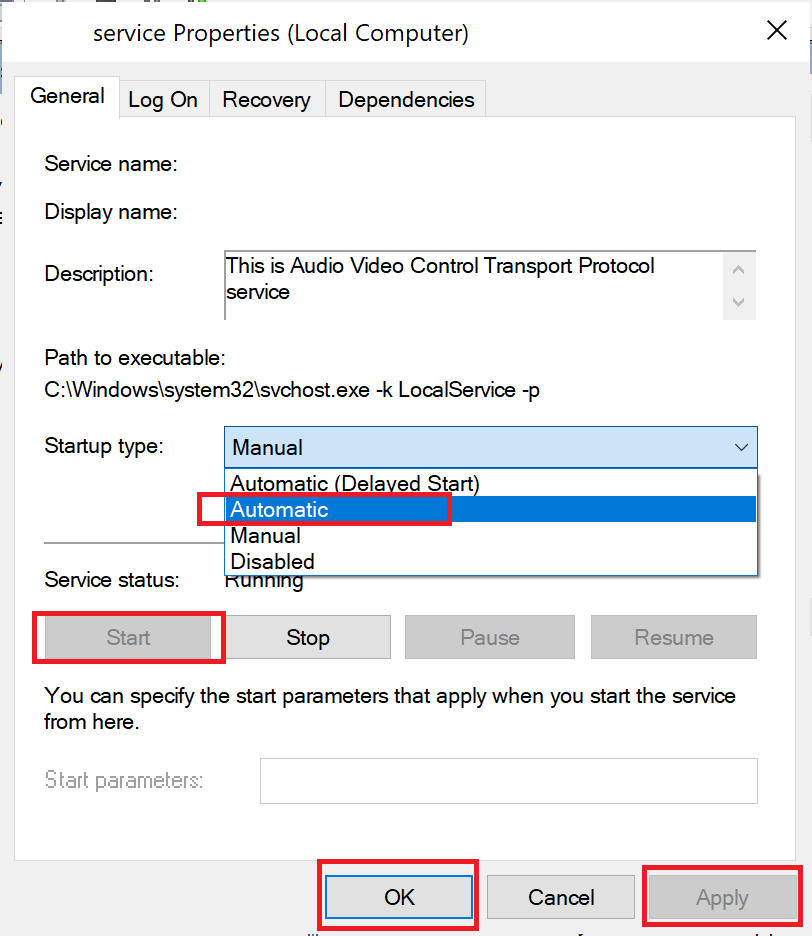Click inside the Description text box

tap(470, 285)
